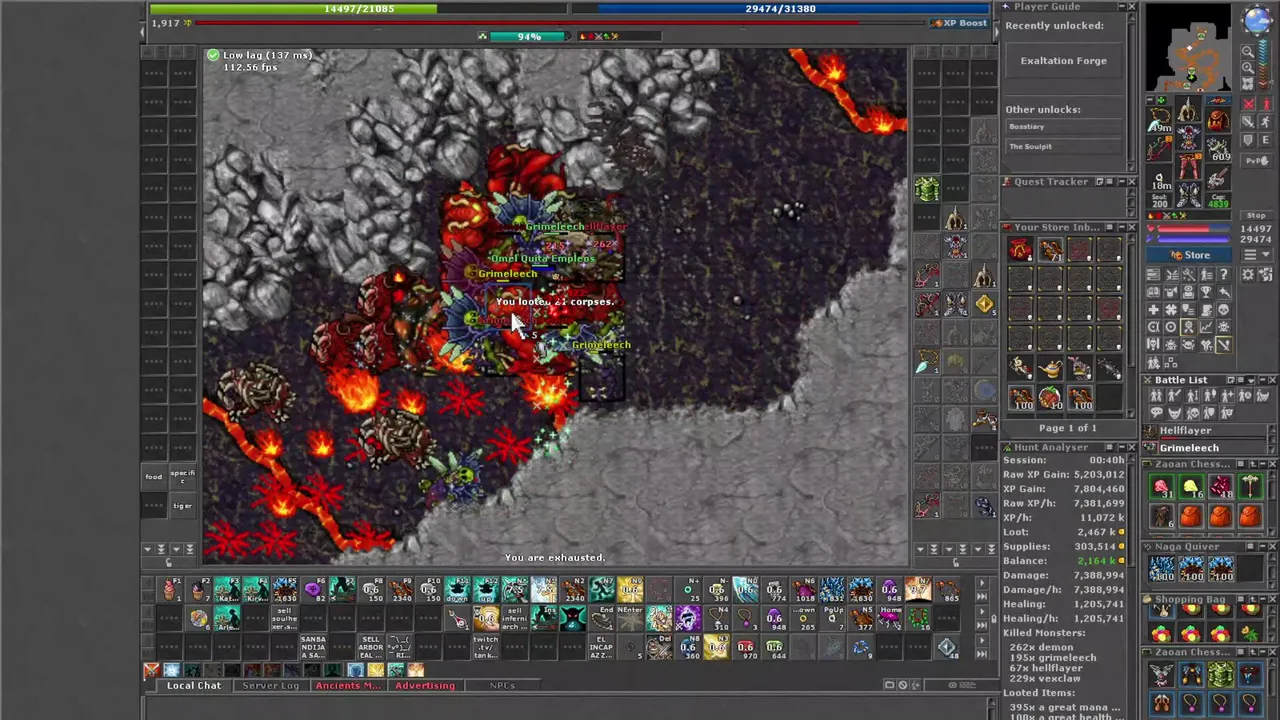Screen dimensions: 1280x720
Task: Open the NPCs chat tab
Action: tap(502, 685)
